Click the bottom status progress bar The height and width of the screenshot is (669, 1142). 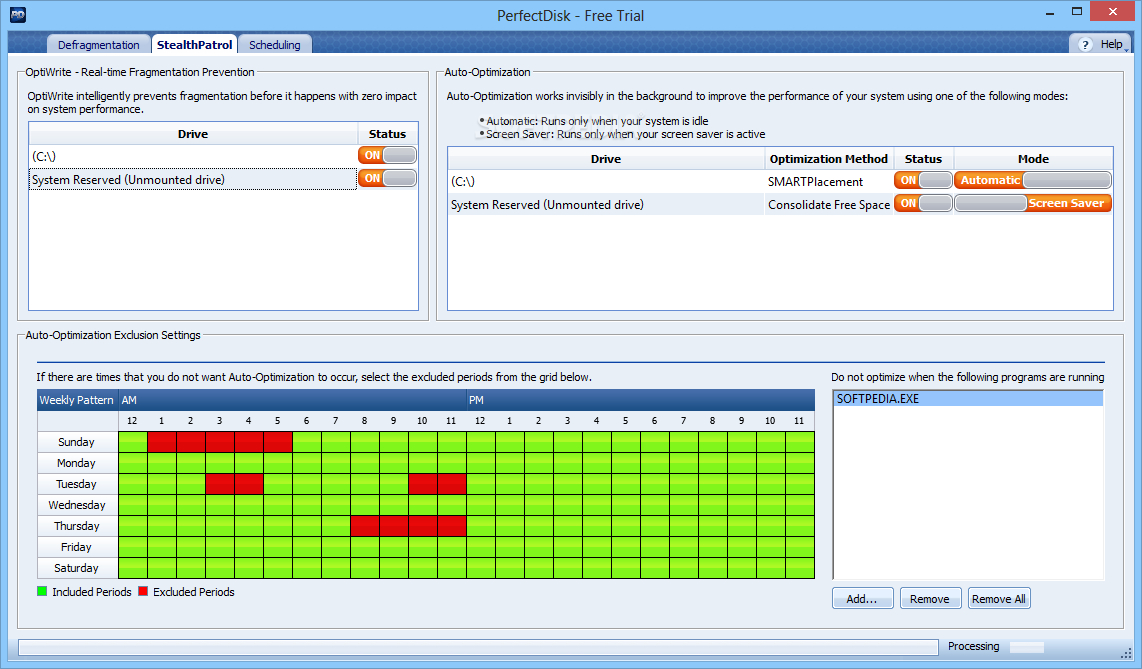(x=479, y=647)
